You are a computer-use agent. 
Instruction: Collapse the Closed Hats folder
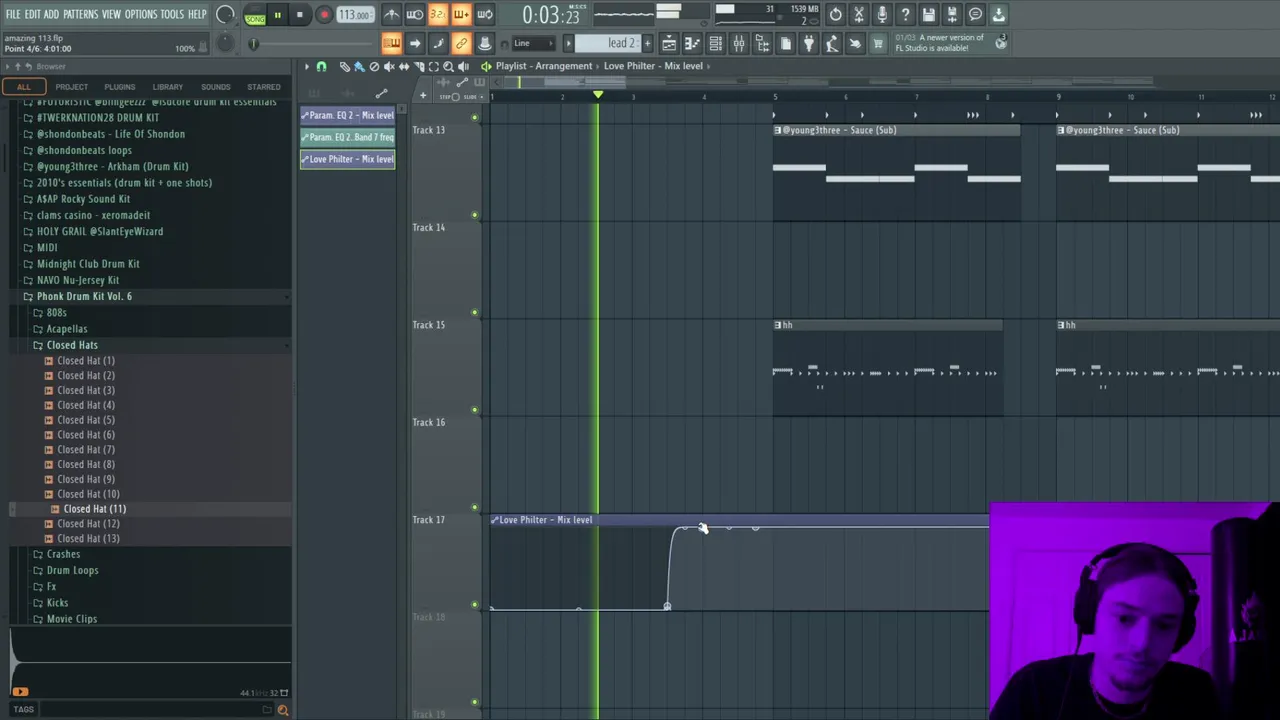pyautogui.click(x=72, y=345)
